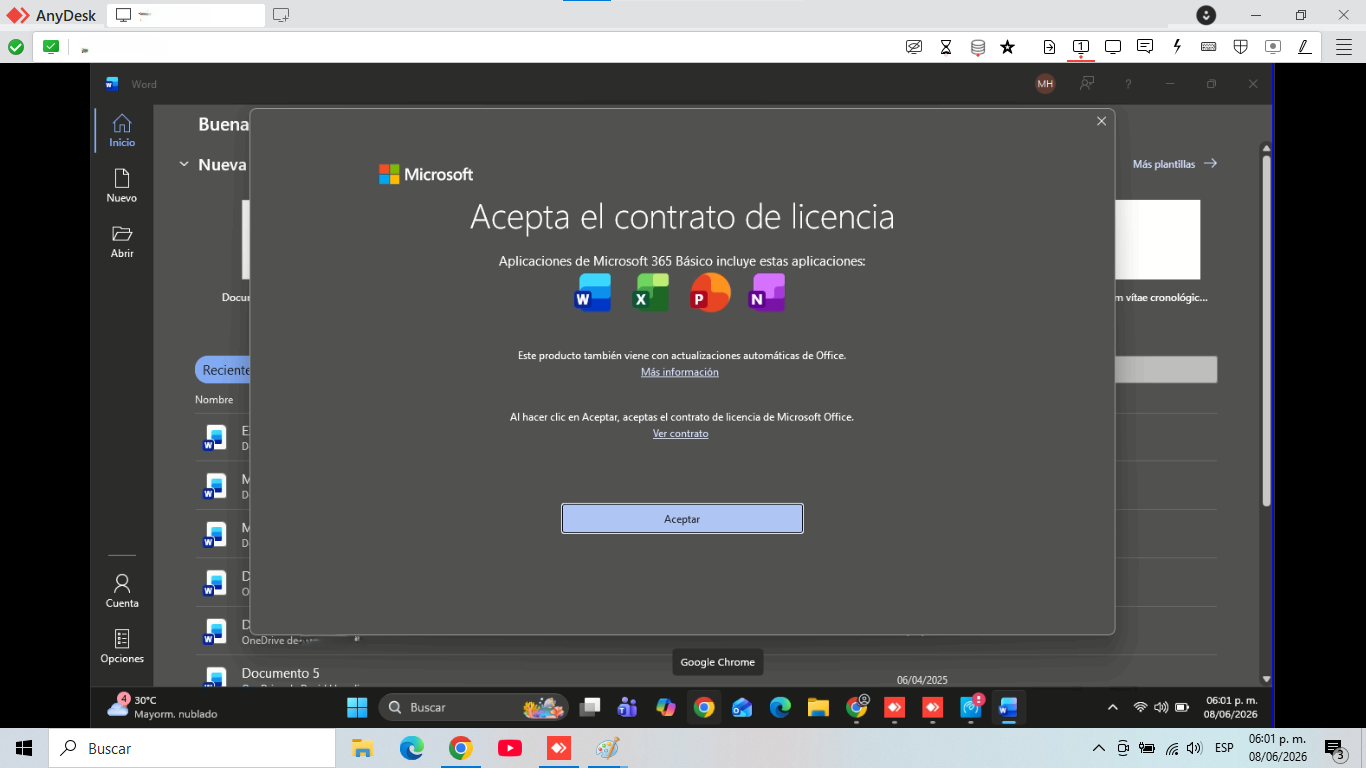Open the AnyDesk chat icon
Viewport: 1366px width, 770px height.
pos(1145,47)
